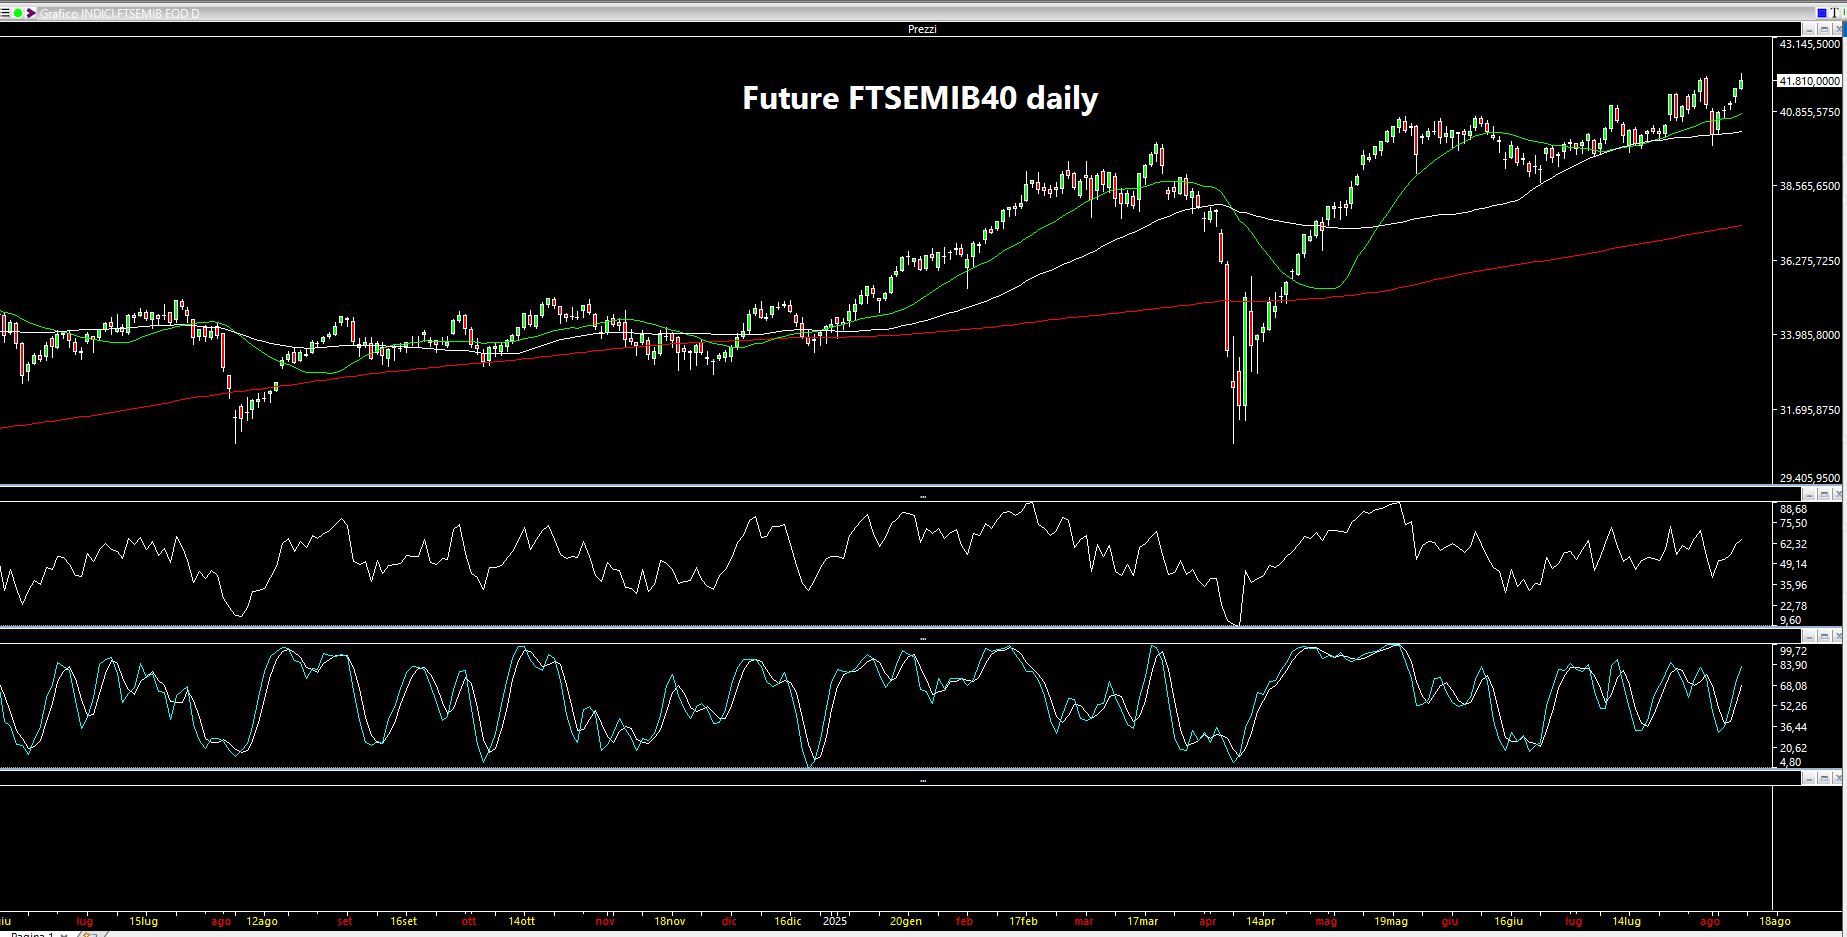This screenshot has width=1847, height=937.
Task: Click the 18ago date on time axis
Action: click(x=1775, y=921)
